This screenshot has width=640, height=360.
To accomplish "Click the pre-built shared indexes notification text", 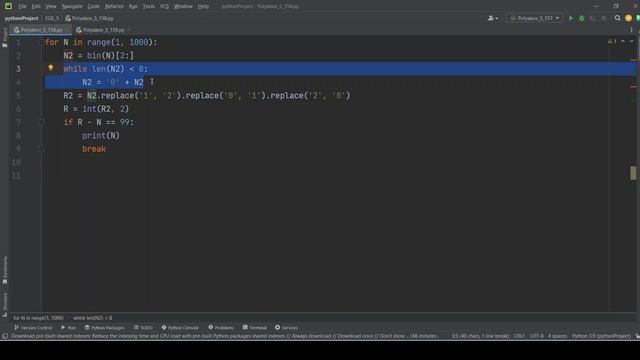I will coord(224,336).
